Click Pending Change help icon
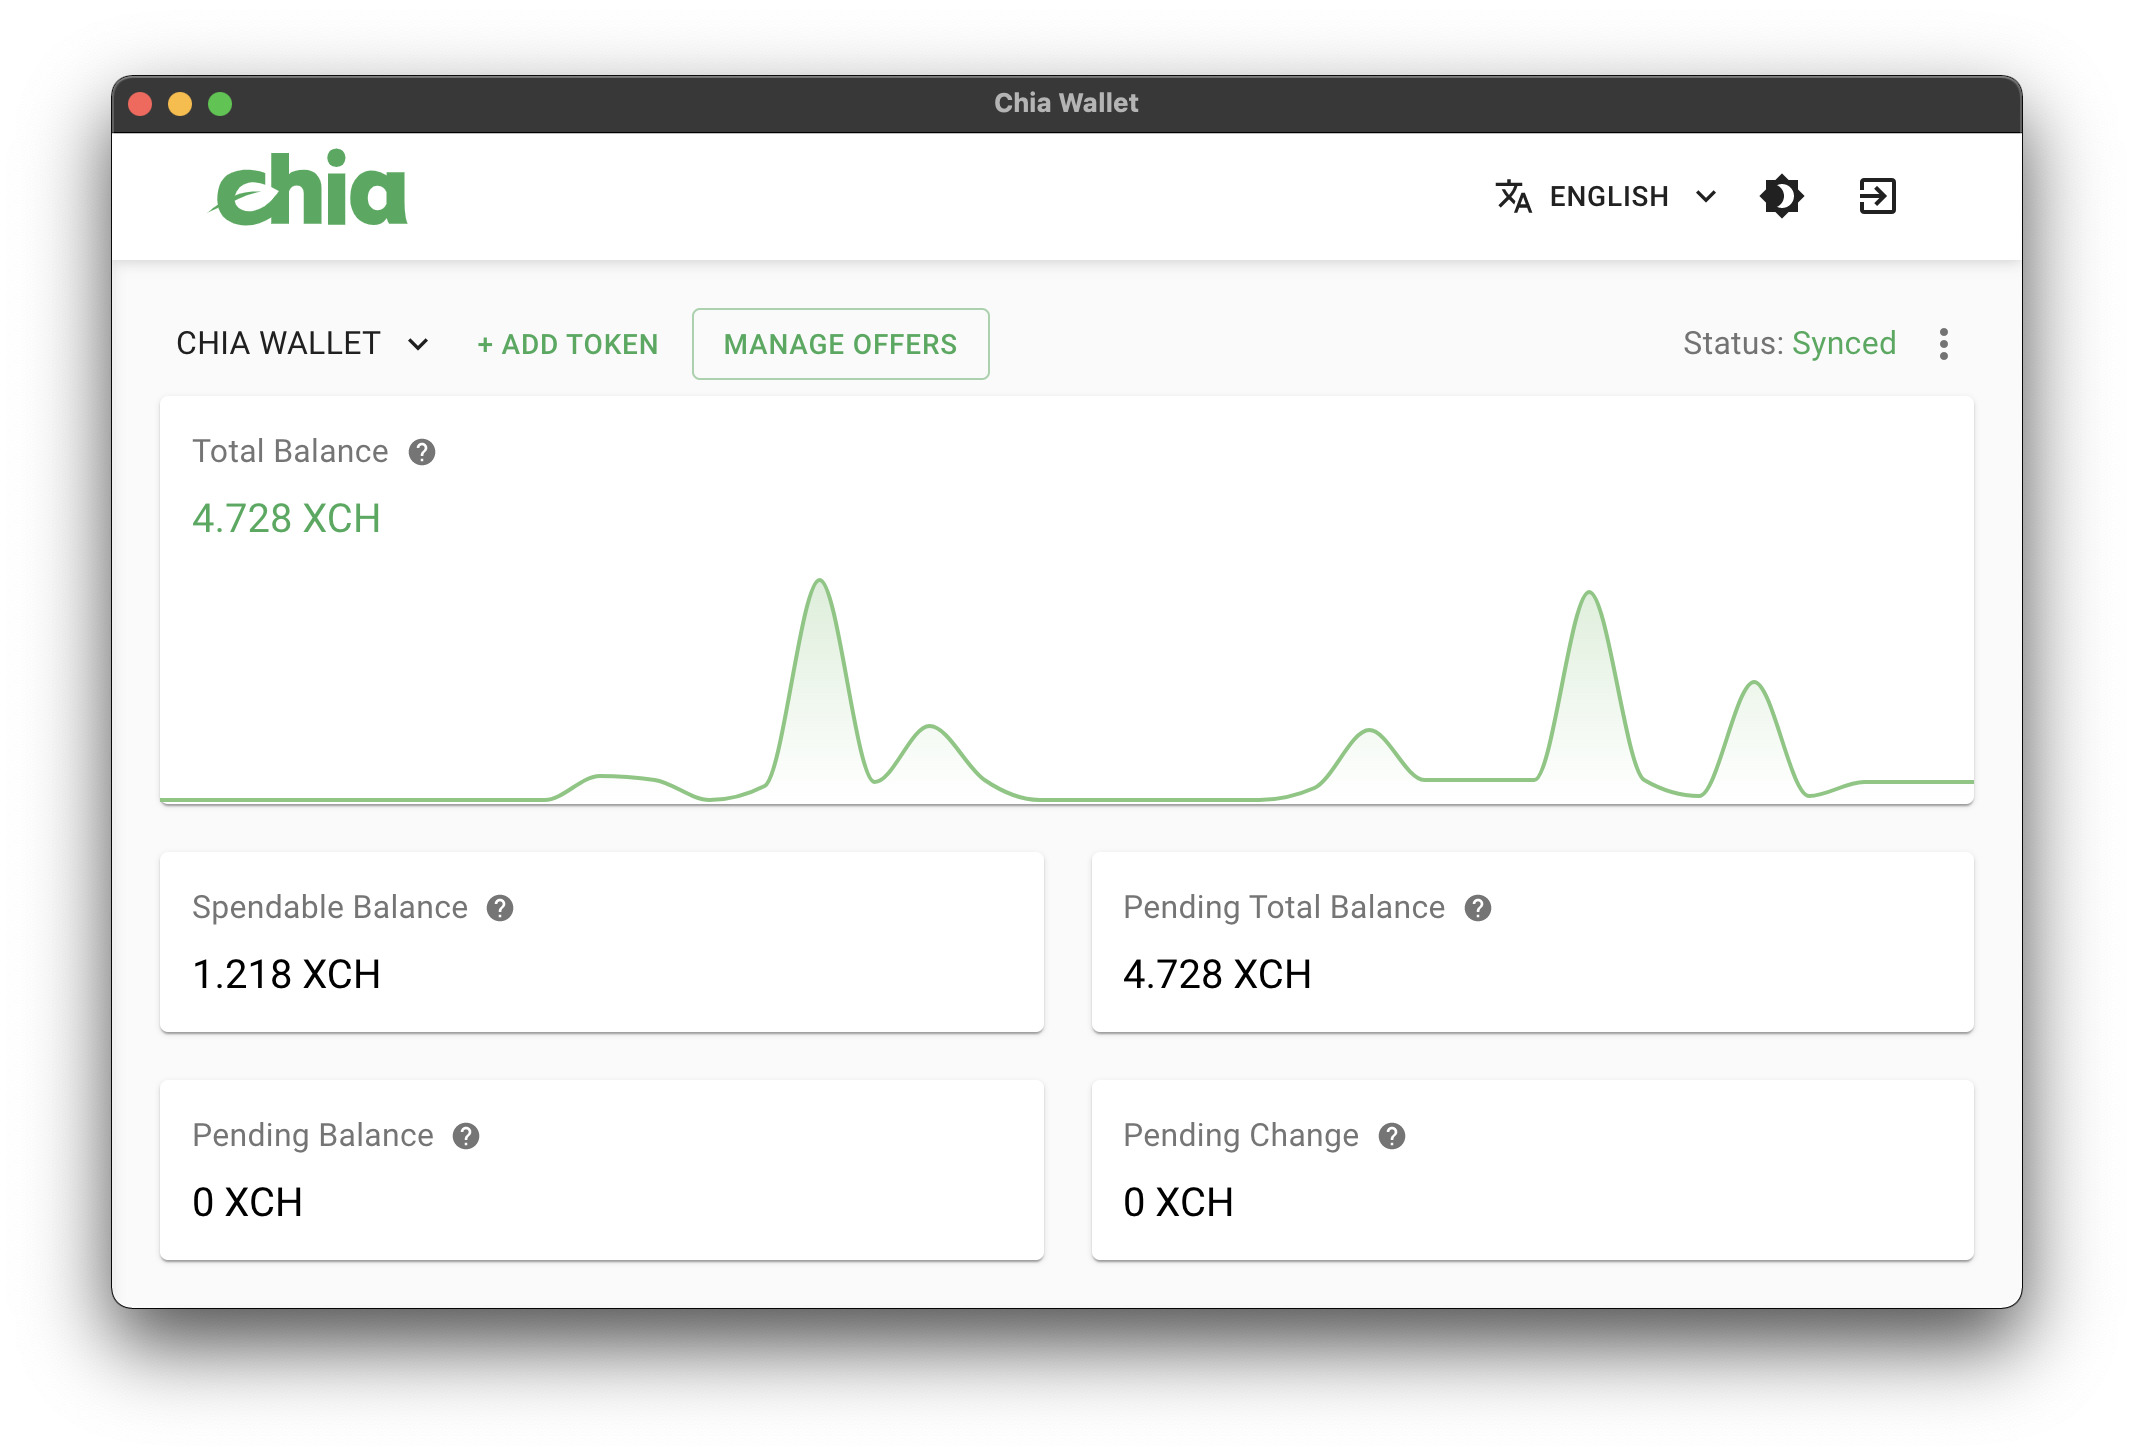Image resolution: width=2134 pixels, height=1456 pixels. coord(1392,1136)
